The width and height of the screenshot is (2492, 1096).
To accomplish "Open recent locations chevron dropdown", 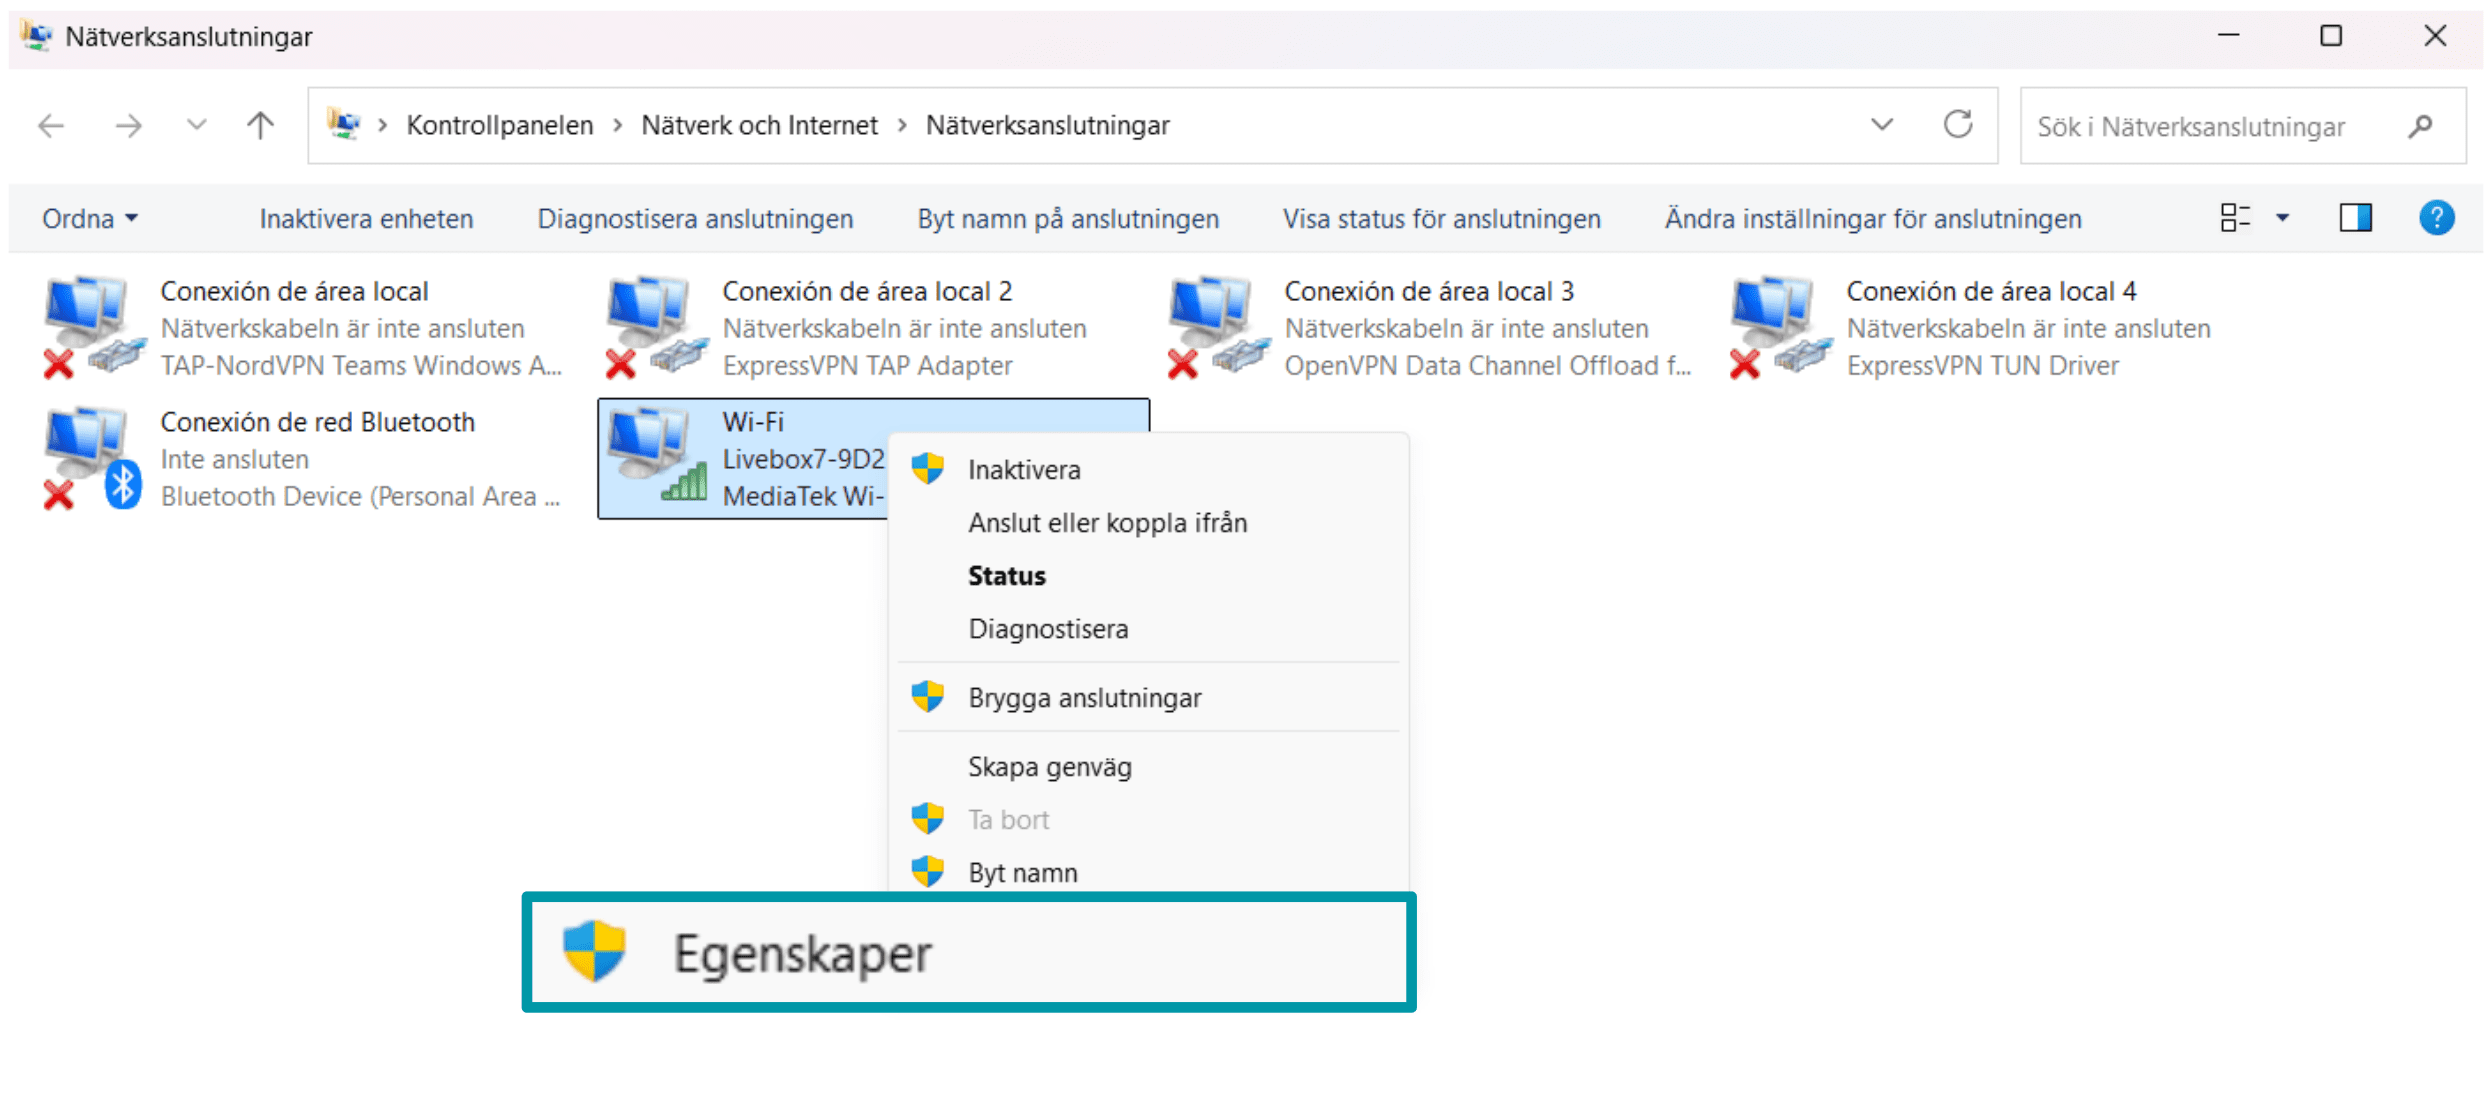I will pyautogui.click(x=196, y=126).
